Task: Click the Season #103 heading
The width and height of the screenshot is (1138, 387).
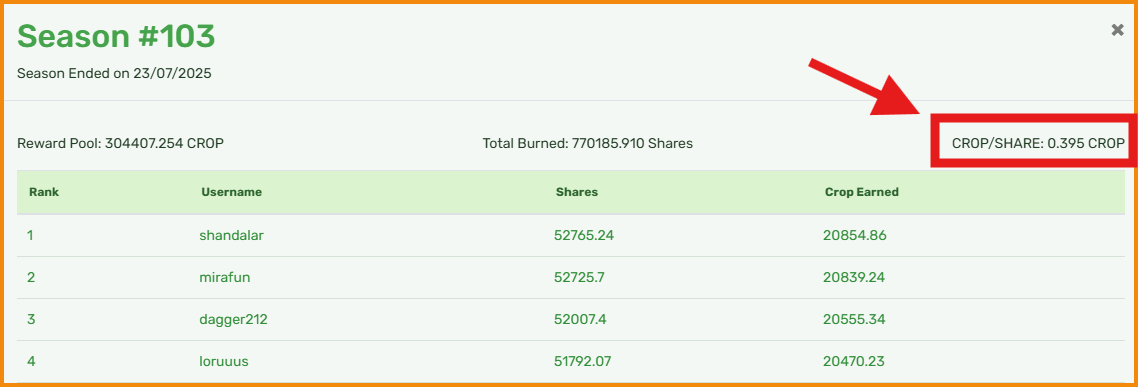Action: 116,36
